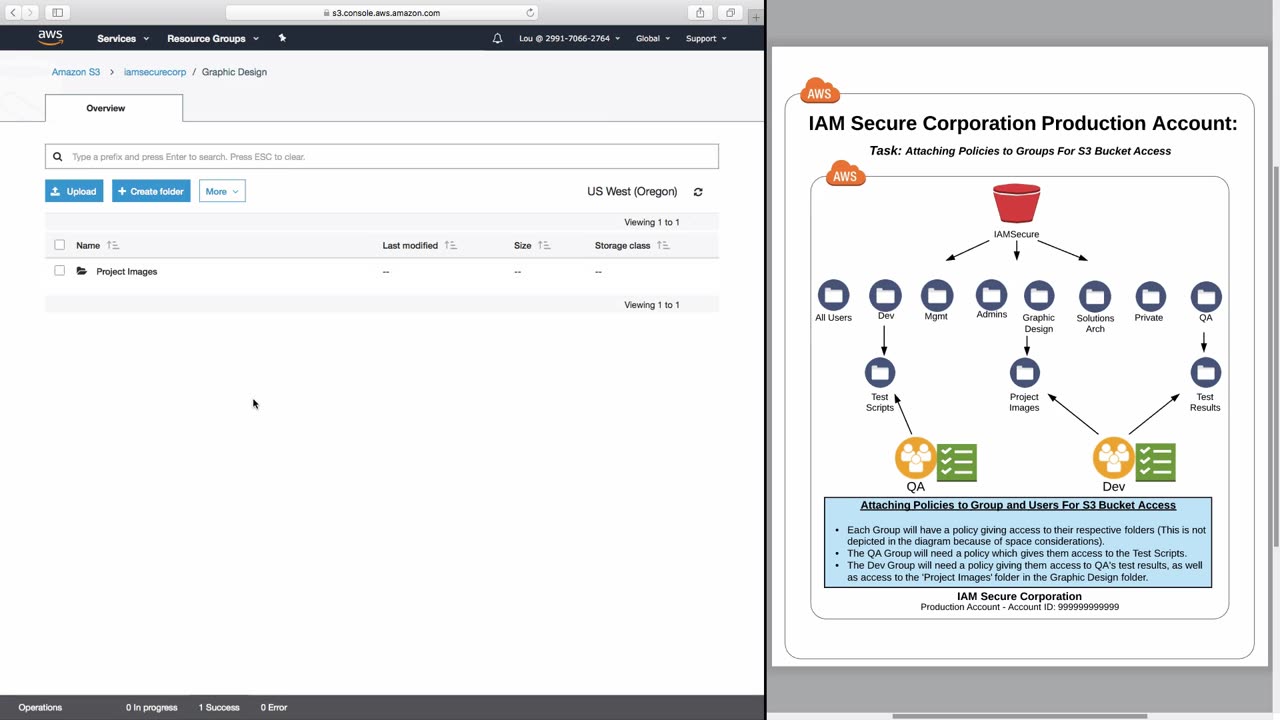Show the Safari sidebar
The image size is (1280, 720).
(x=57, y=13)
